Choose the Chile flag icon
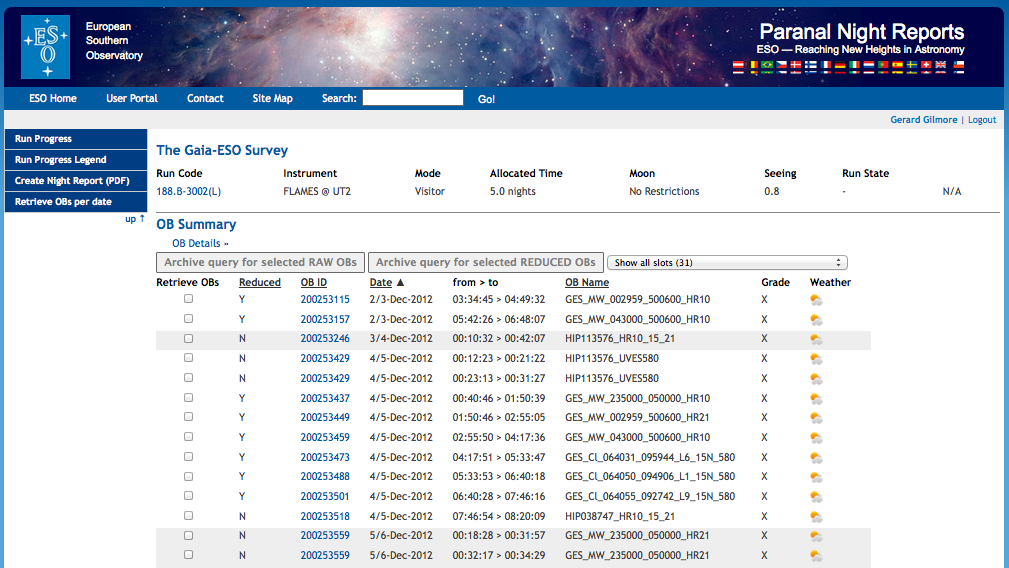 click(x=958, y=65)
